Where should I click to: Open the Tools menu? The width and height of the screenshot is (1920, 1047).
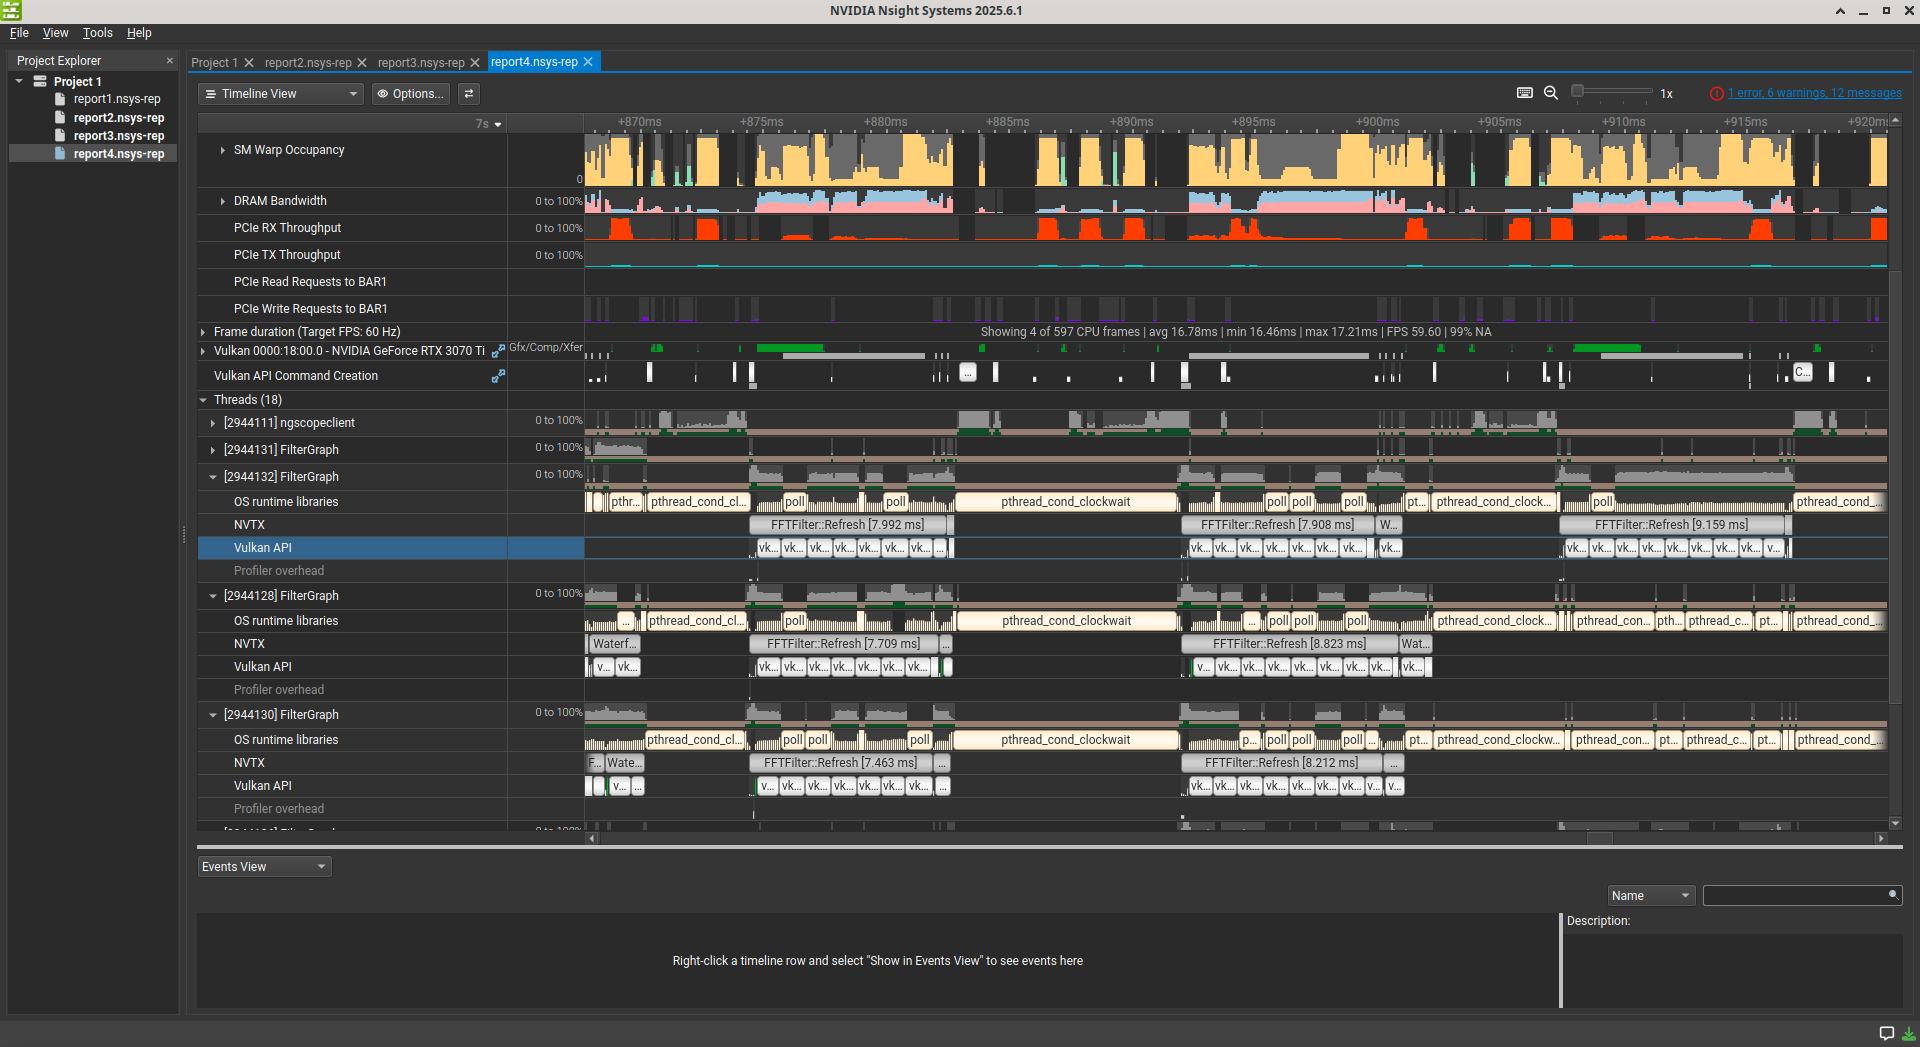click(97, 33)
